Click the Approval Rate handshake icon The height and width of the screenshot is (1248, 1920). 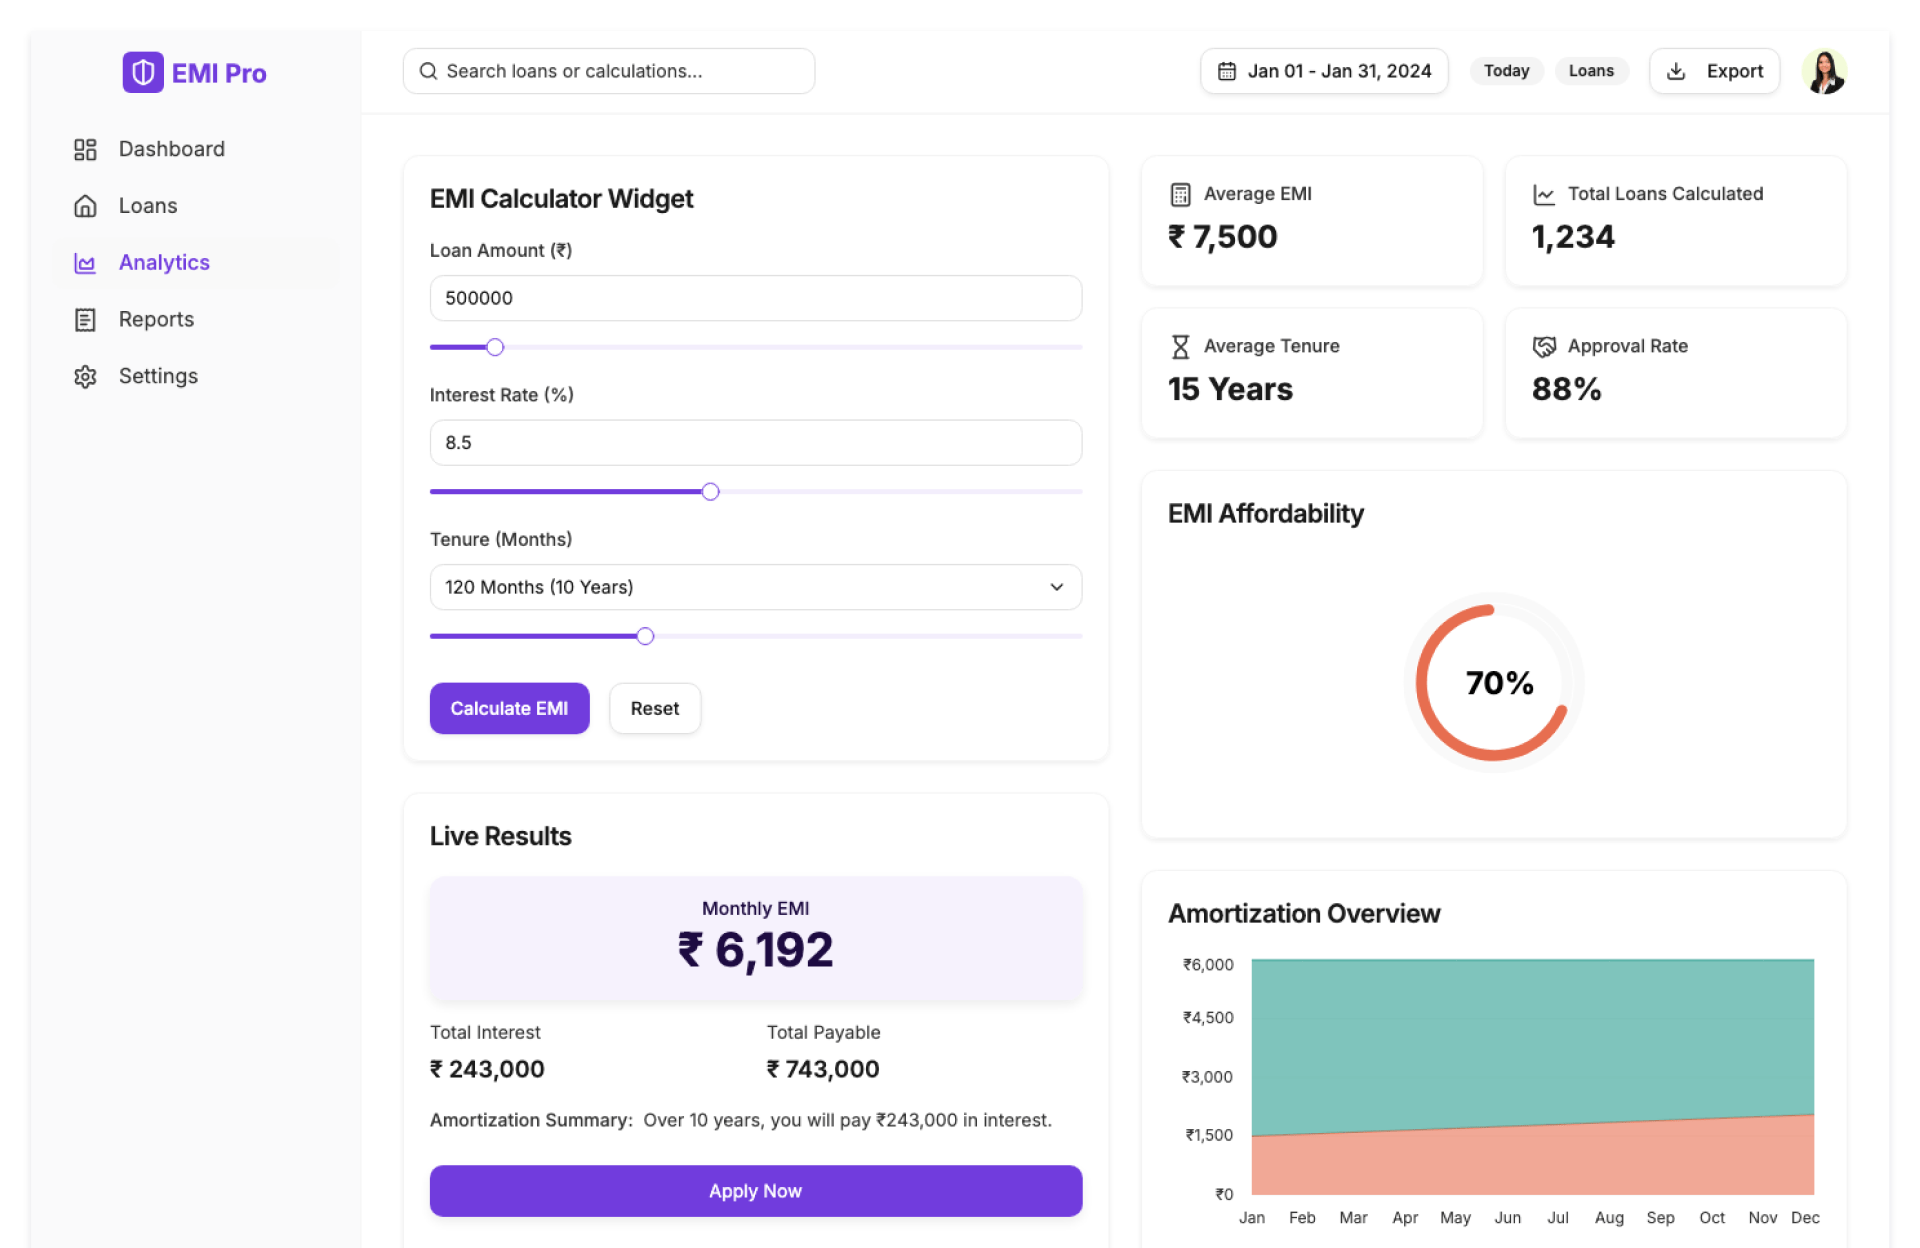pos(1544,347)
